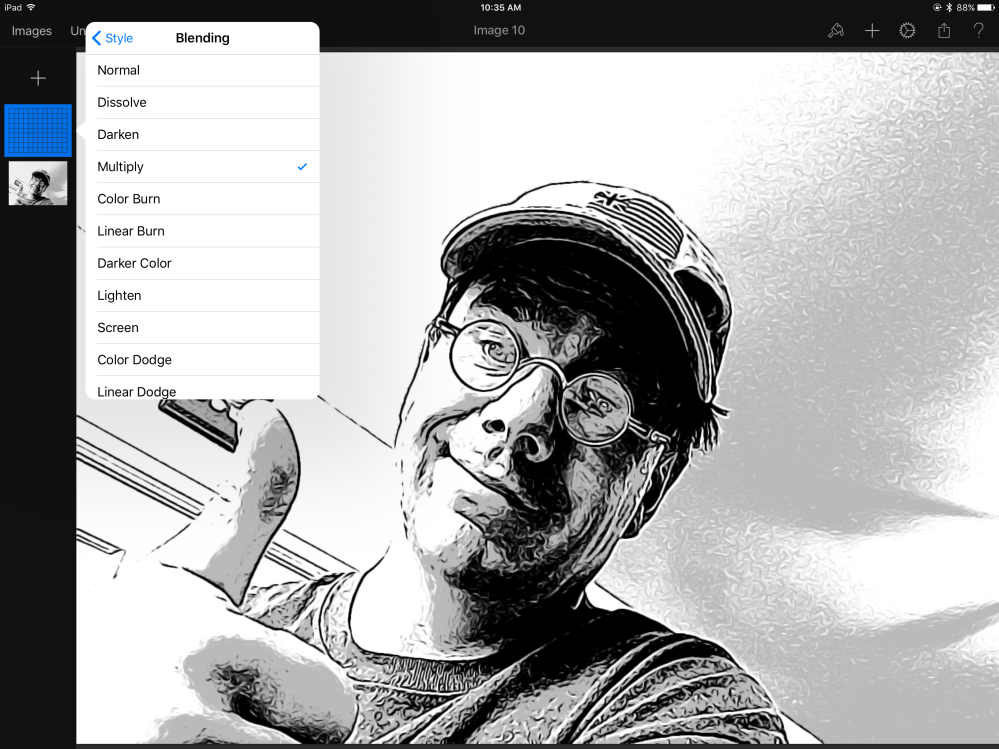The image size is (999, 749).
Task: Confirm Multiply as the checked blend mode
Action: tap(302, 167)
